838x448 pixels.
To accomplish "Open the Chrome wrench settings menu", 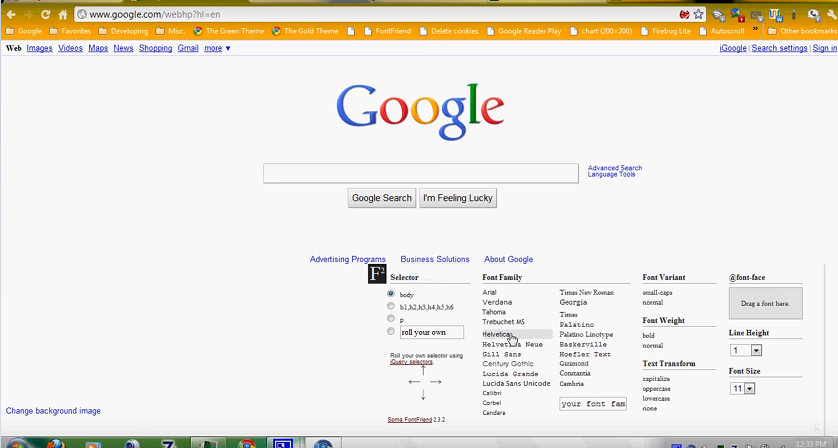I will click(832, 14).
